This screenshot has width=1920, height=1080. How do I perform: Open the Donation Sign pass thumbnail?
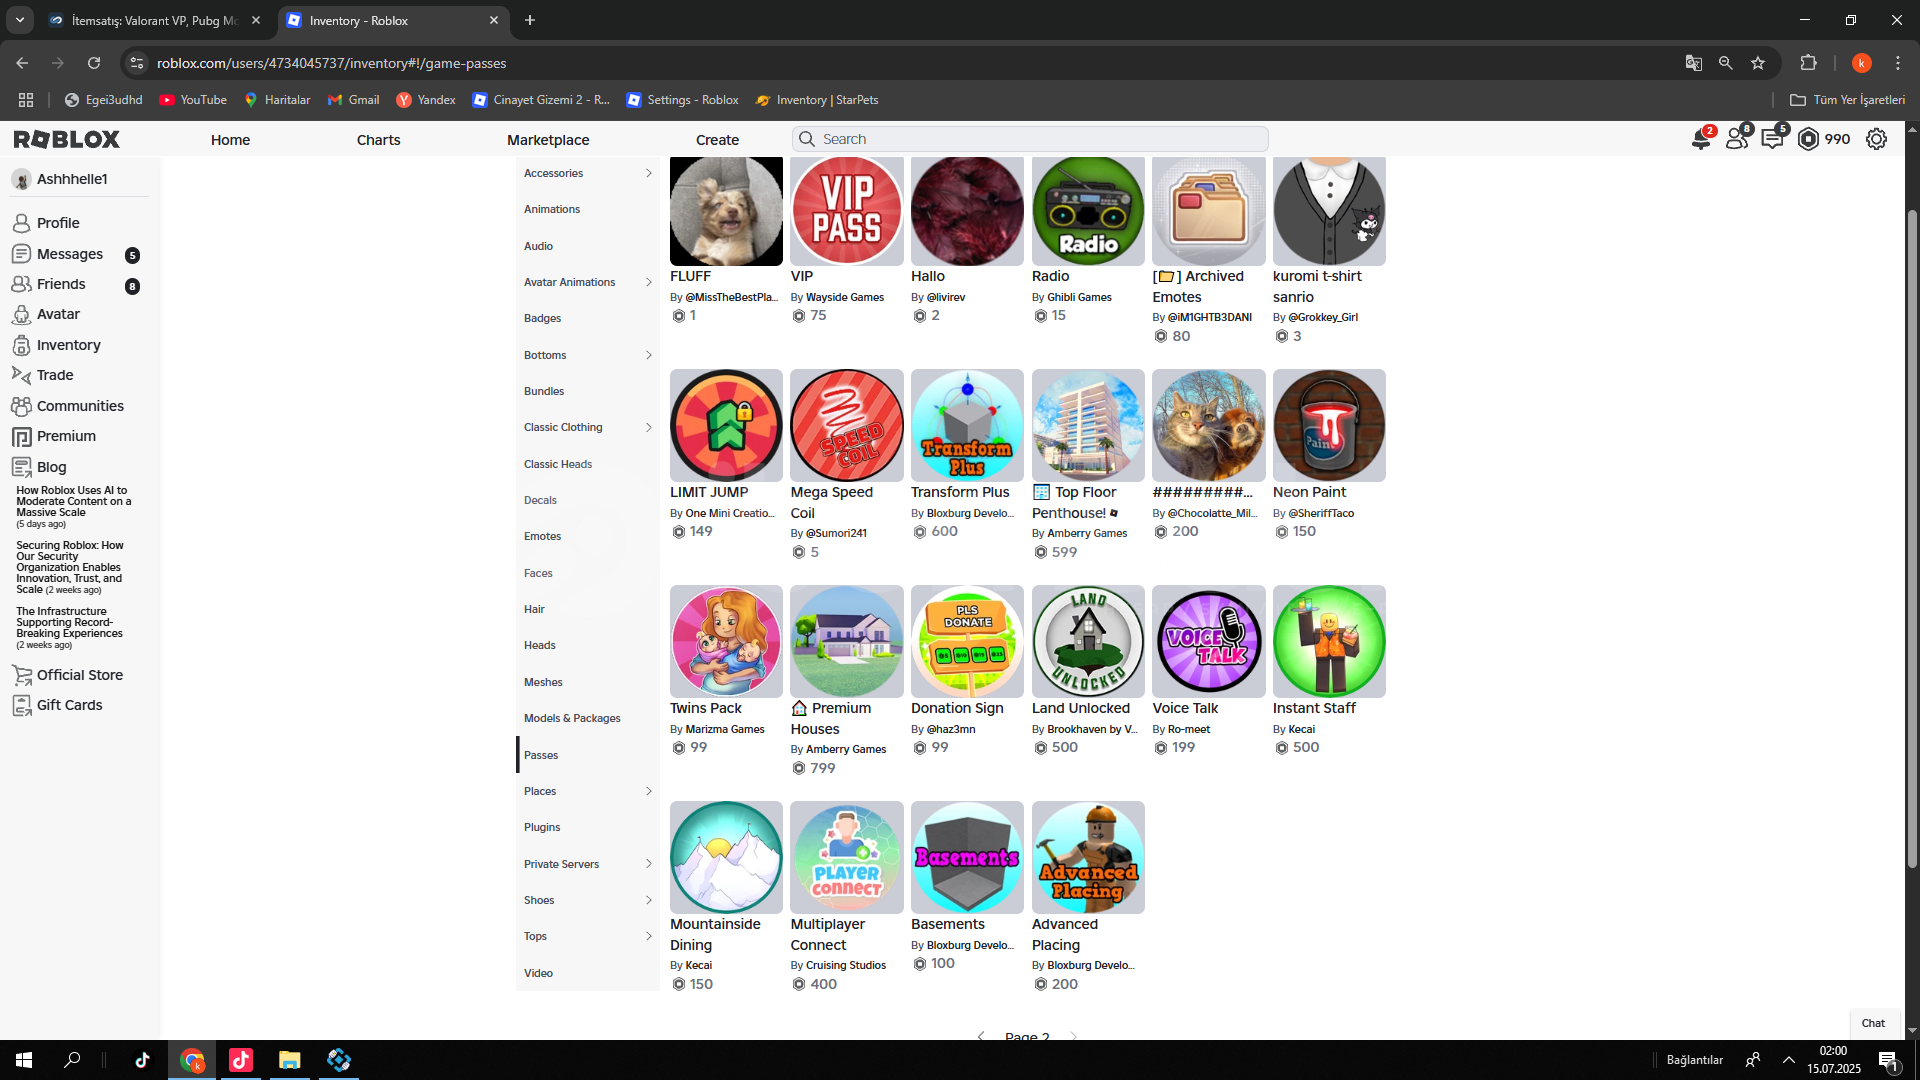967,641
